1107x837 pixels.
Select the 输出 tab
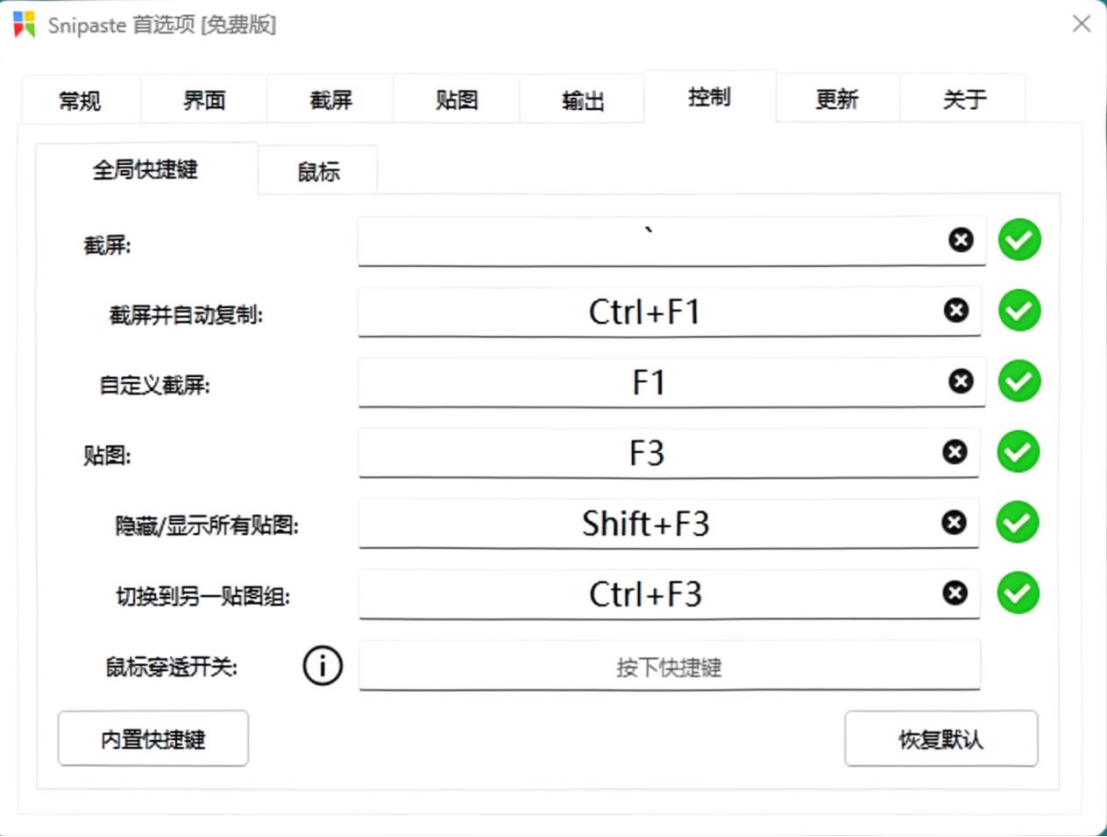tap(582, 97)
